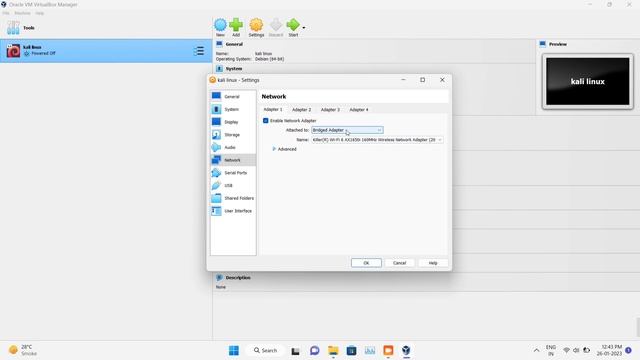Open the File menu in VirtualBox Manager
The image size is (640, 360).
pos(6,13)
